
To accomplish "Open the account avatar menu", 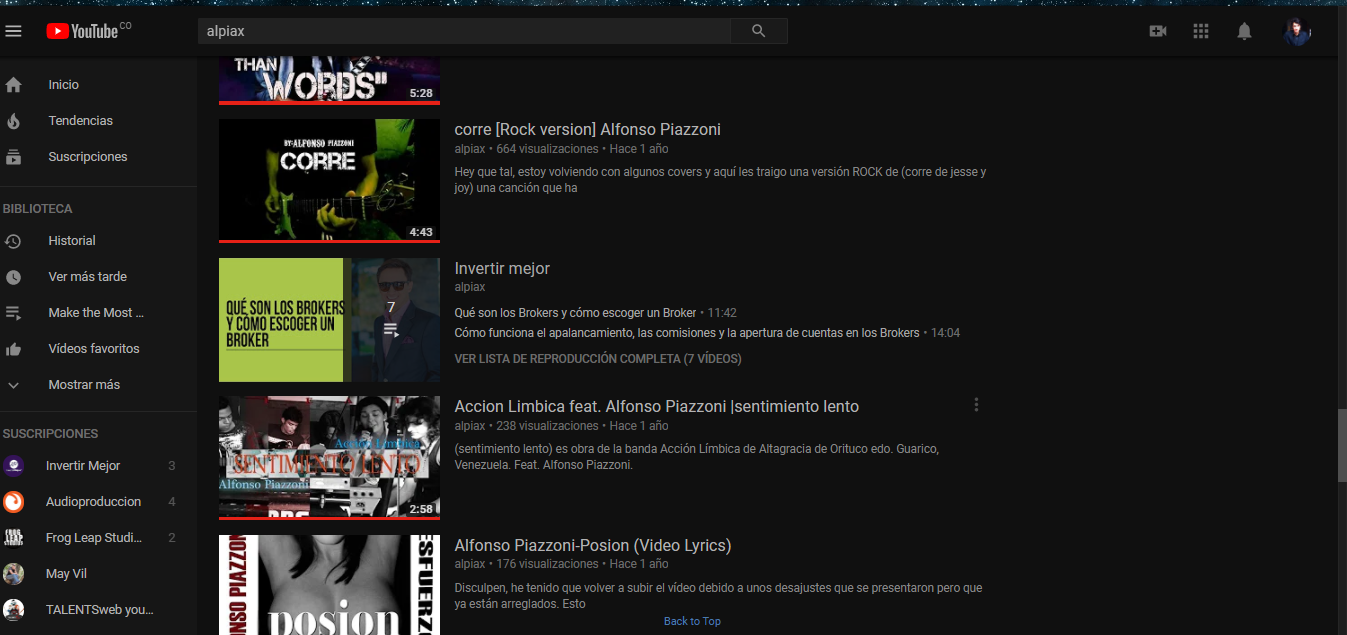I will (x=1297, y=31).
